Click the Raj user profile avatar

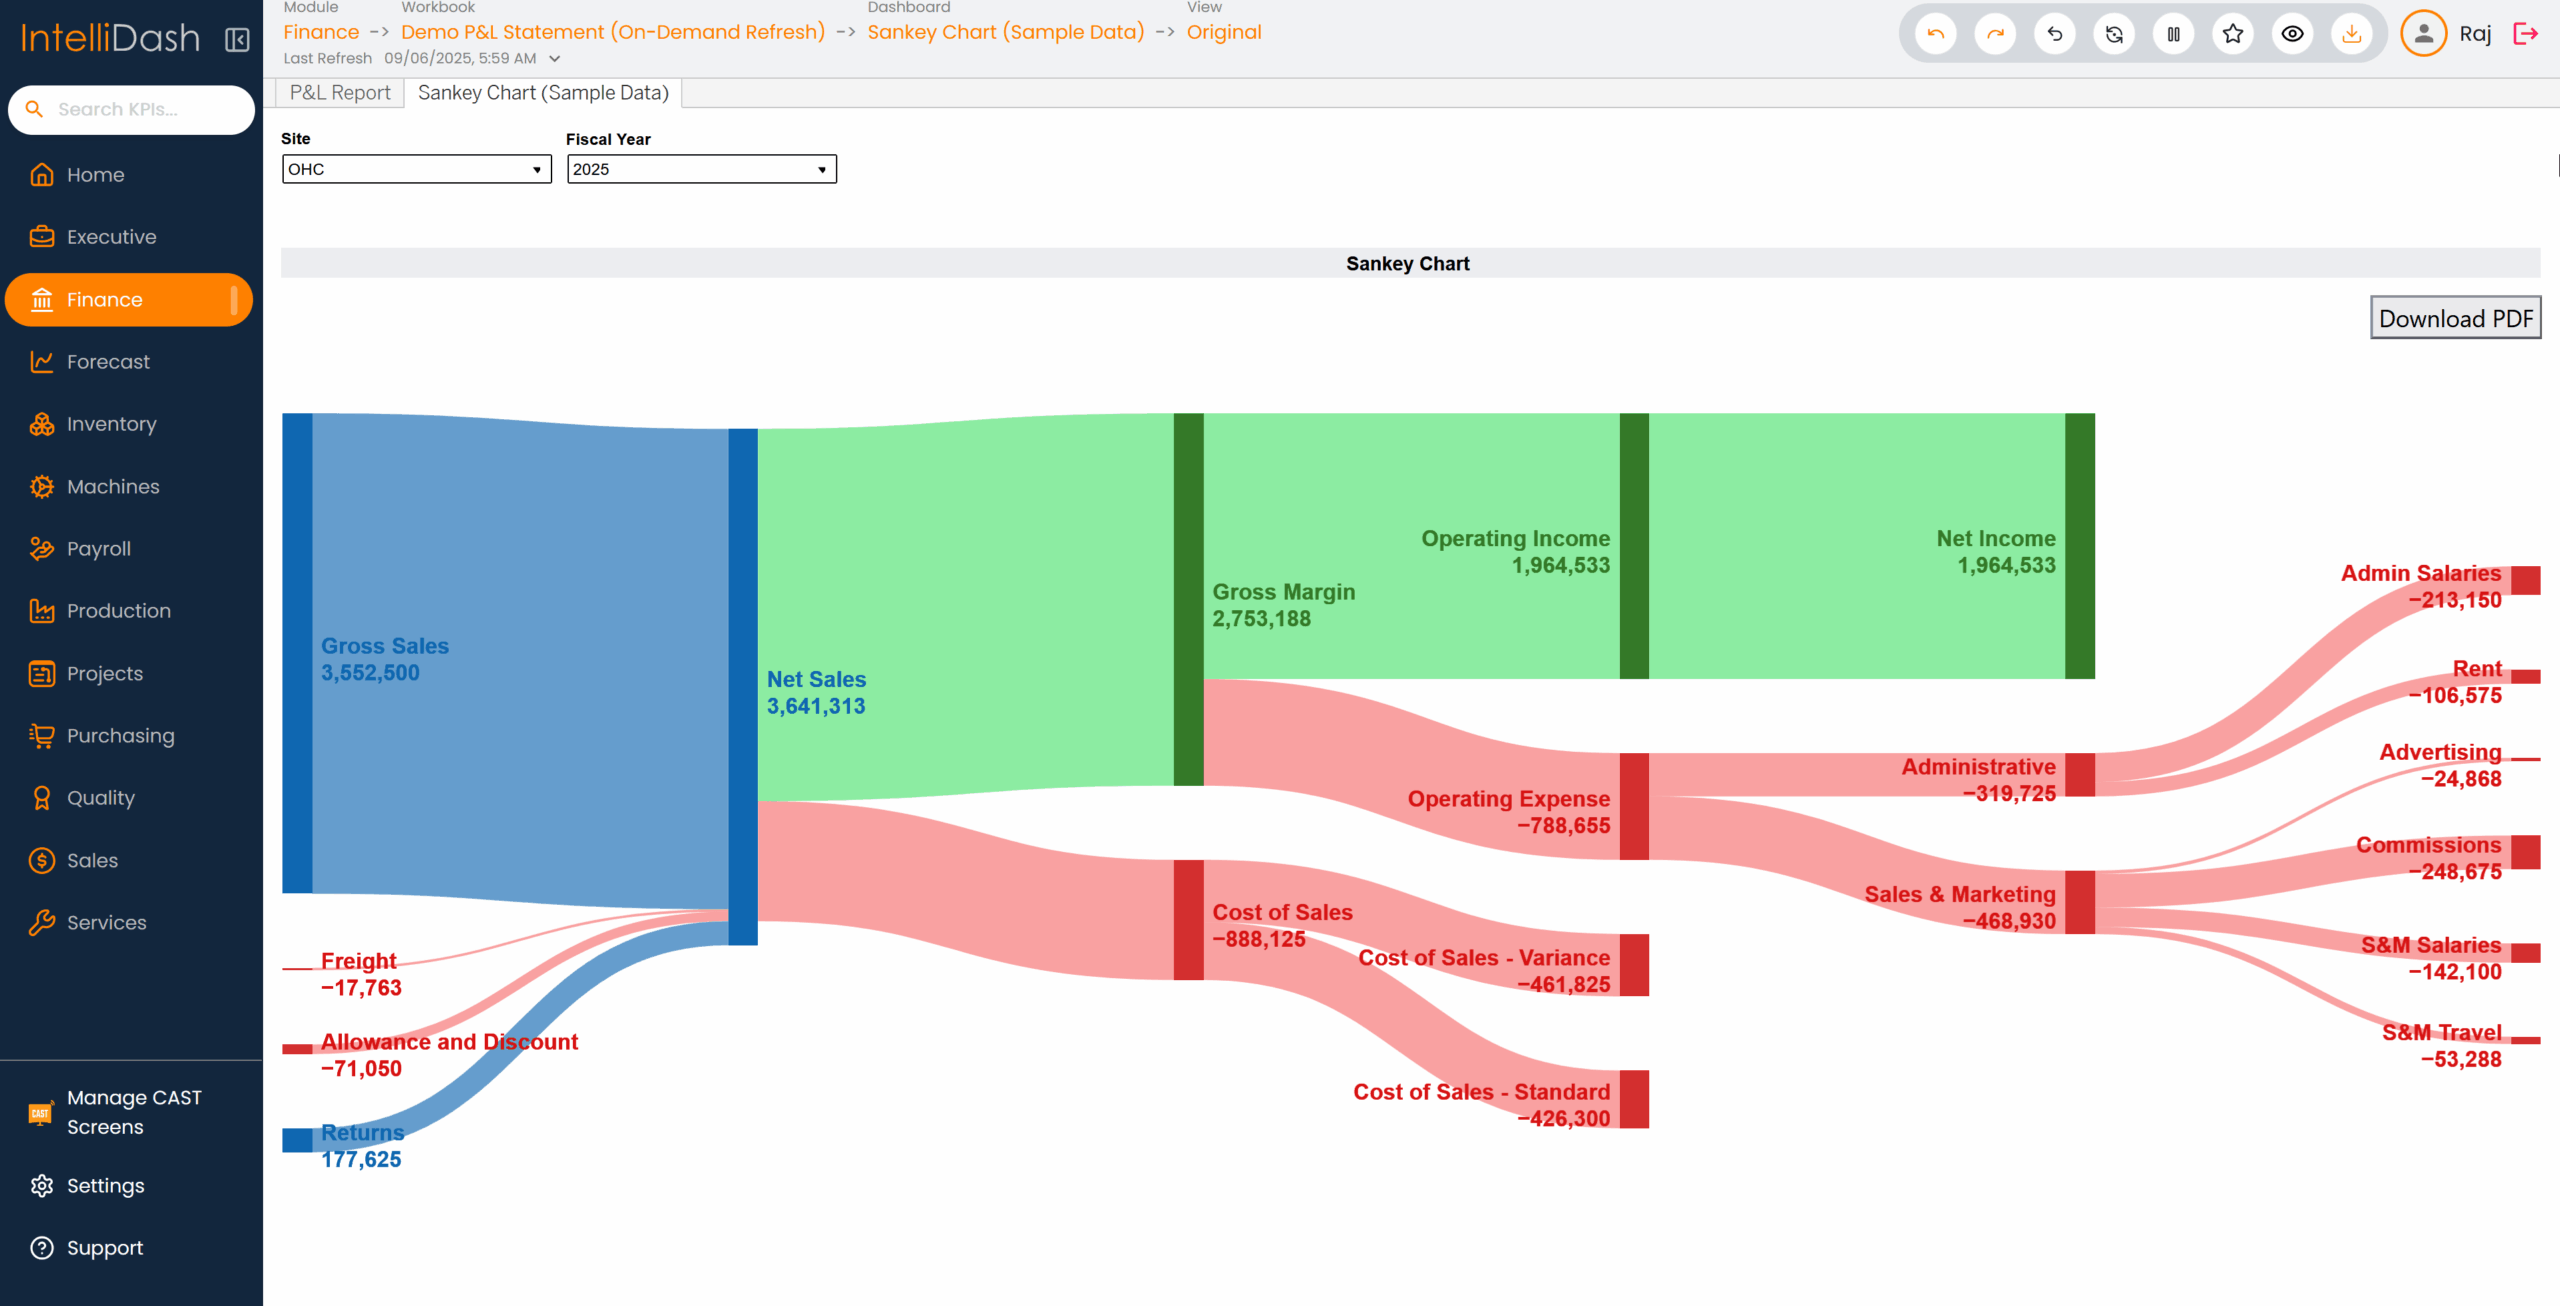point(2423,34)
